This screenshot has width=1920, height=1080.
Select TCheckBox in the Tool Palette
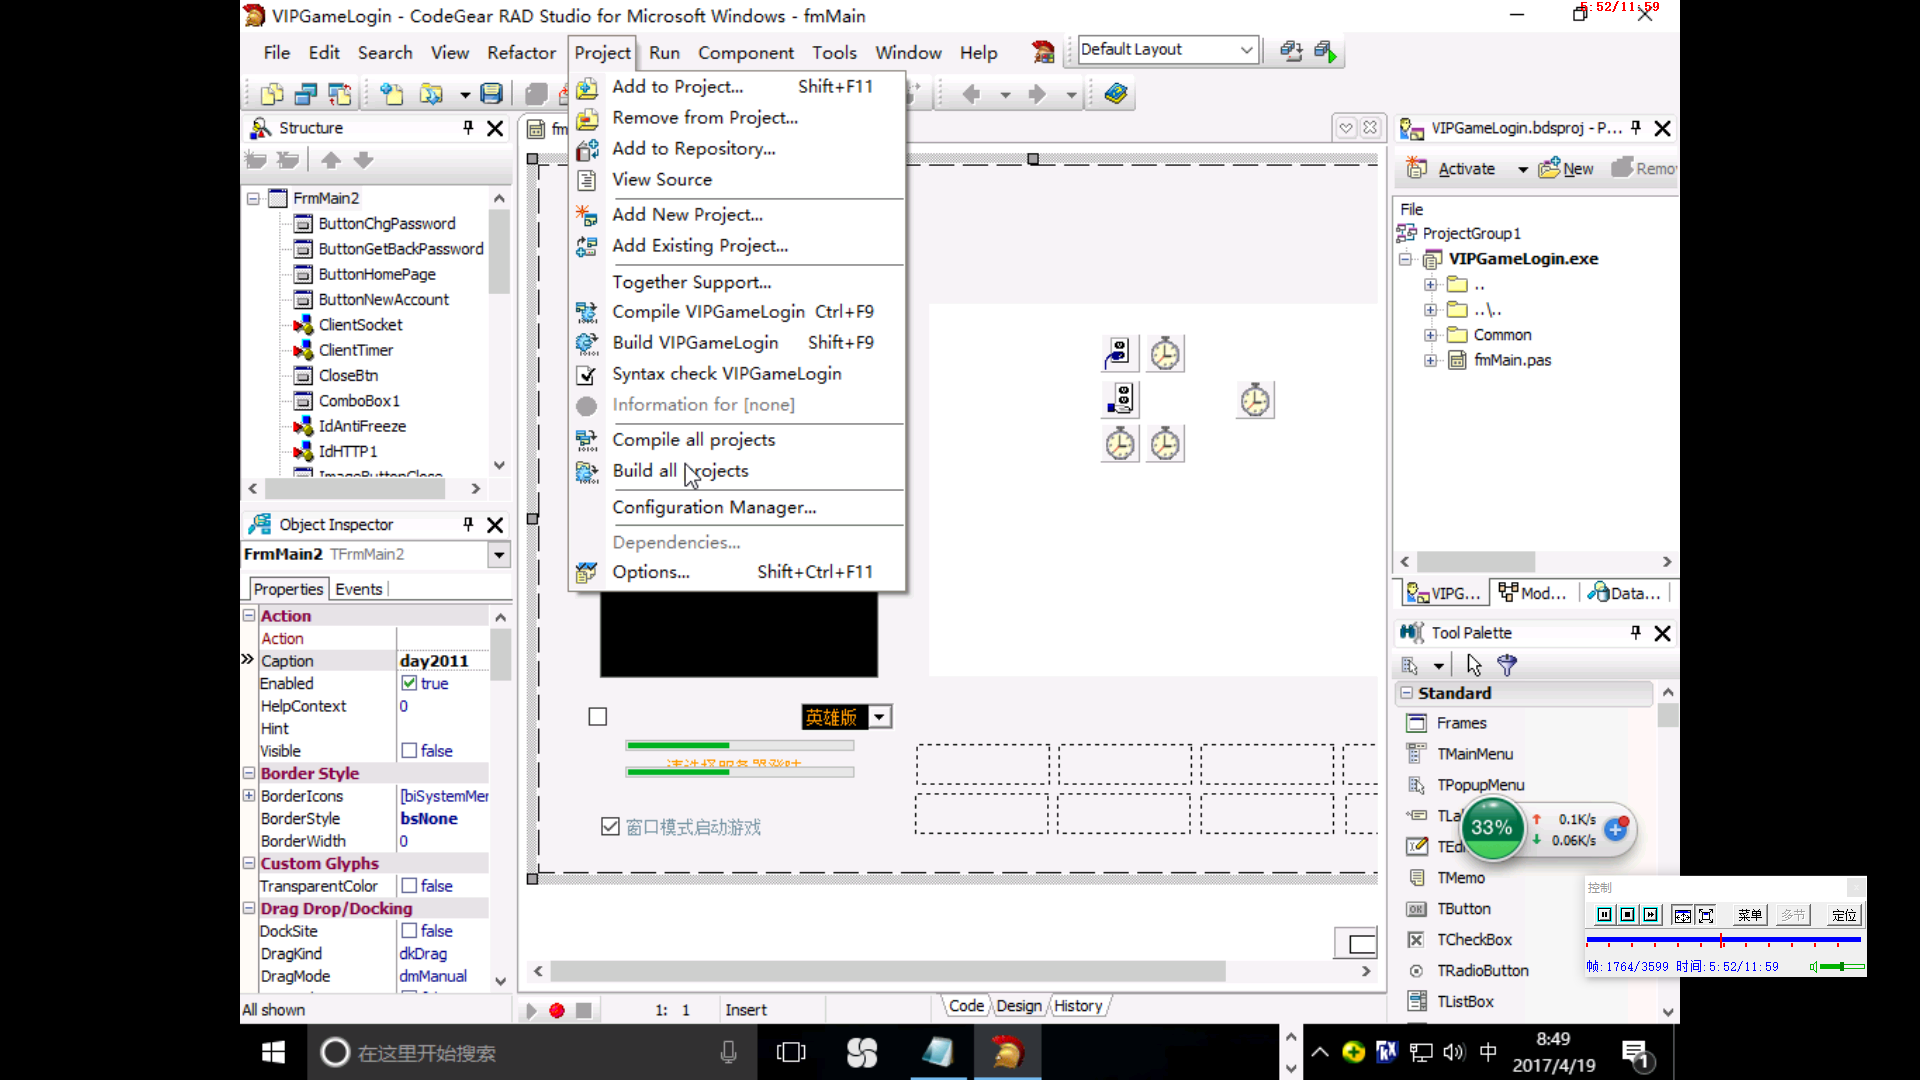[1473, 939]
